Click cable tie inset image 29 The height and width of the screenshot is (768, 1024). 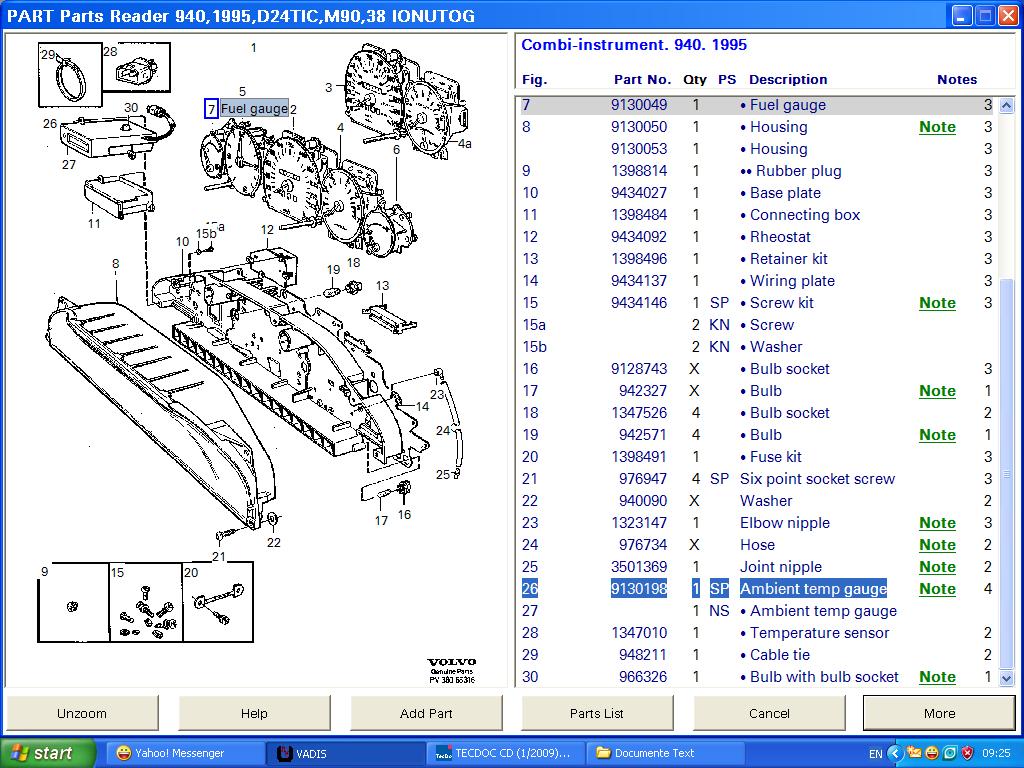71,74
